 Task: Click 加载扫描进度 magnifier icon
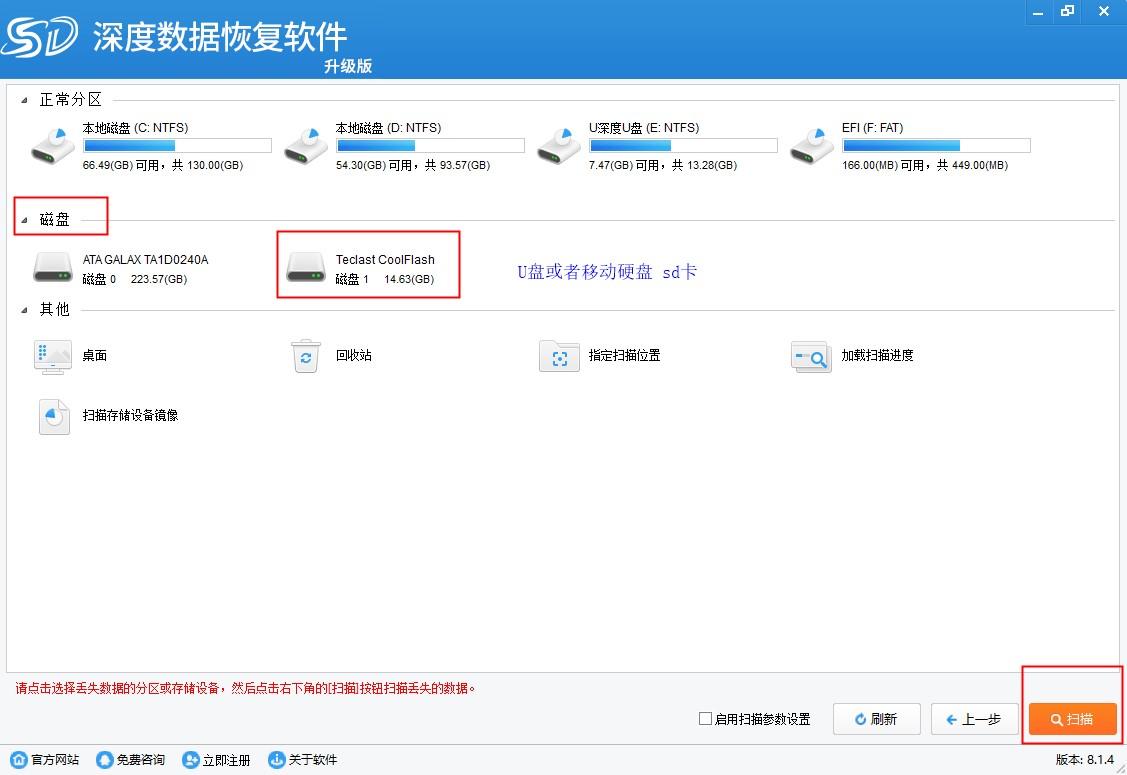pyautogui.click(x=811, y=357)
